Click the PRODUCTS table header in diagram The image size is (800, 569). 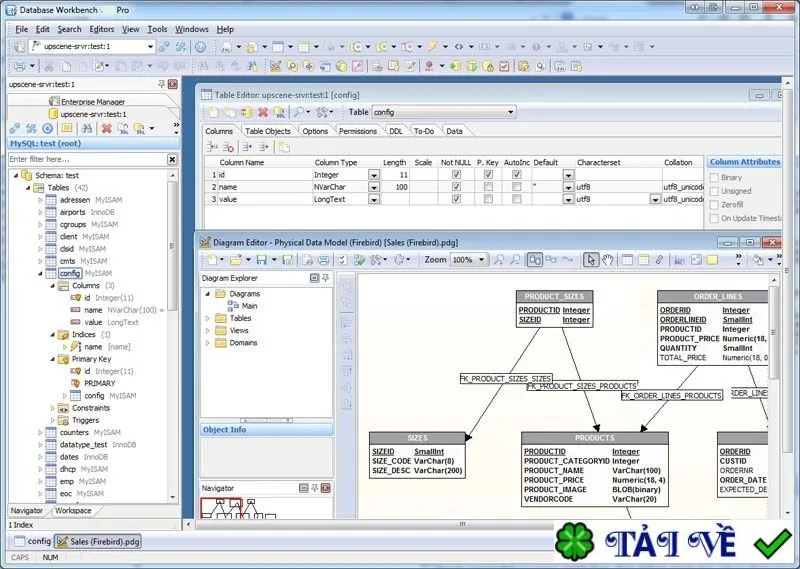pos(595,438)
